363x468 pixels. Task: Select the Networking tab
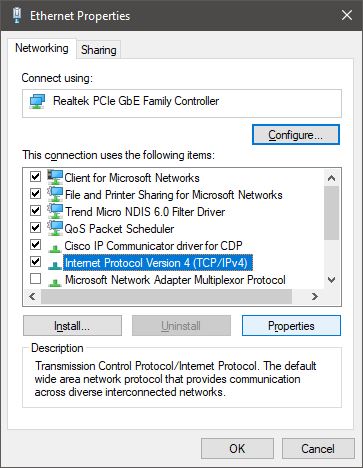pos(42,48)
